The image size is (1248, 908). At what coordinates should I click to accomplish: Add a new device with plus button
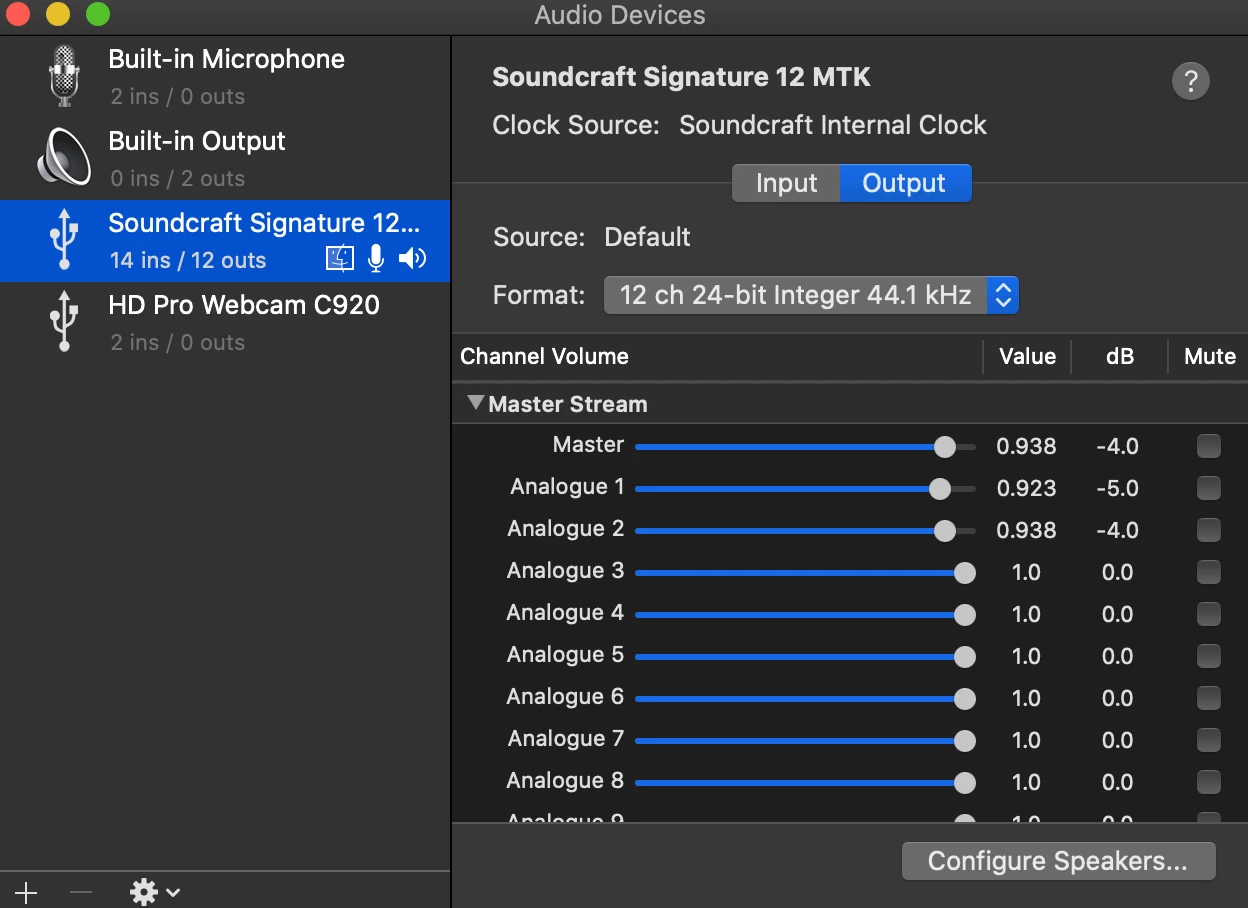pyautogui.click(x=26, y=892)
